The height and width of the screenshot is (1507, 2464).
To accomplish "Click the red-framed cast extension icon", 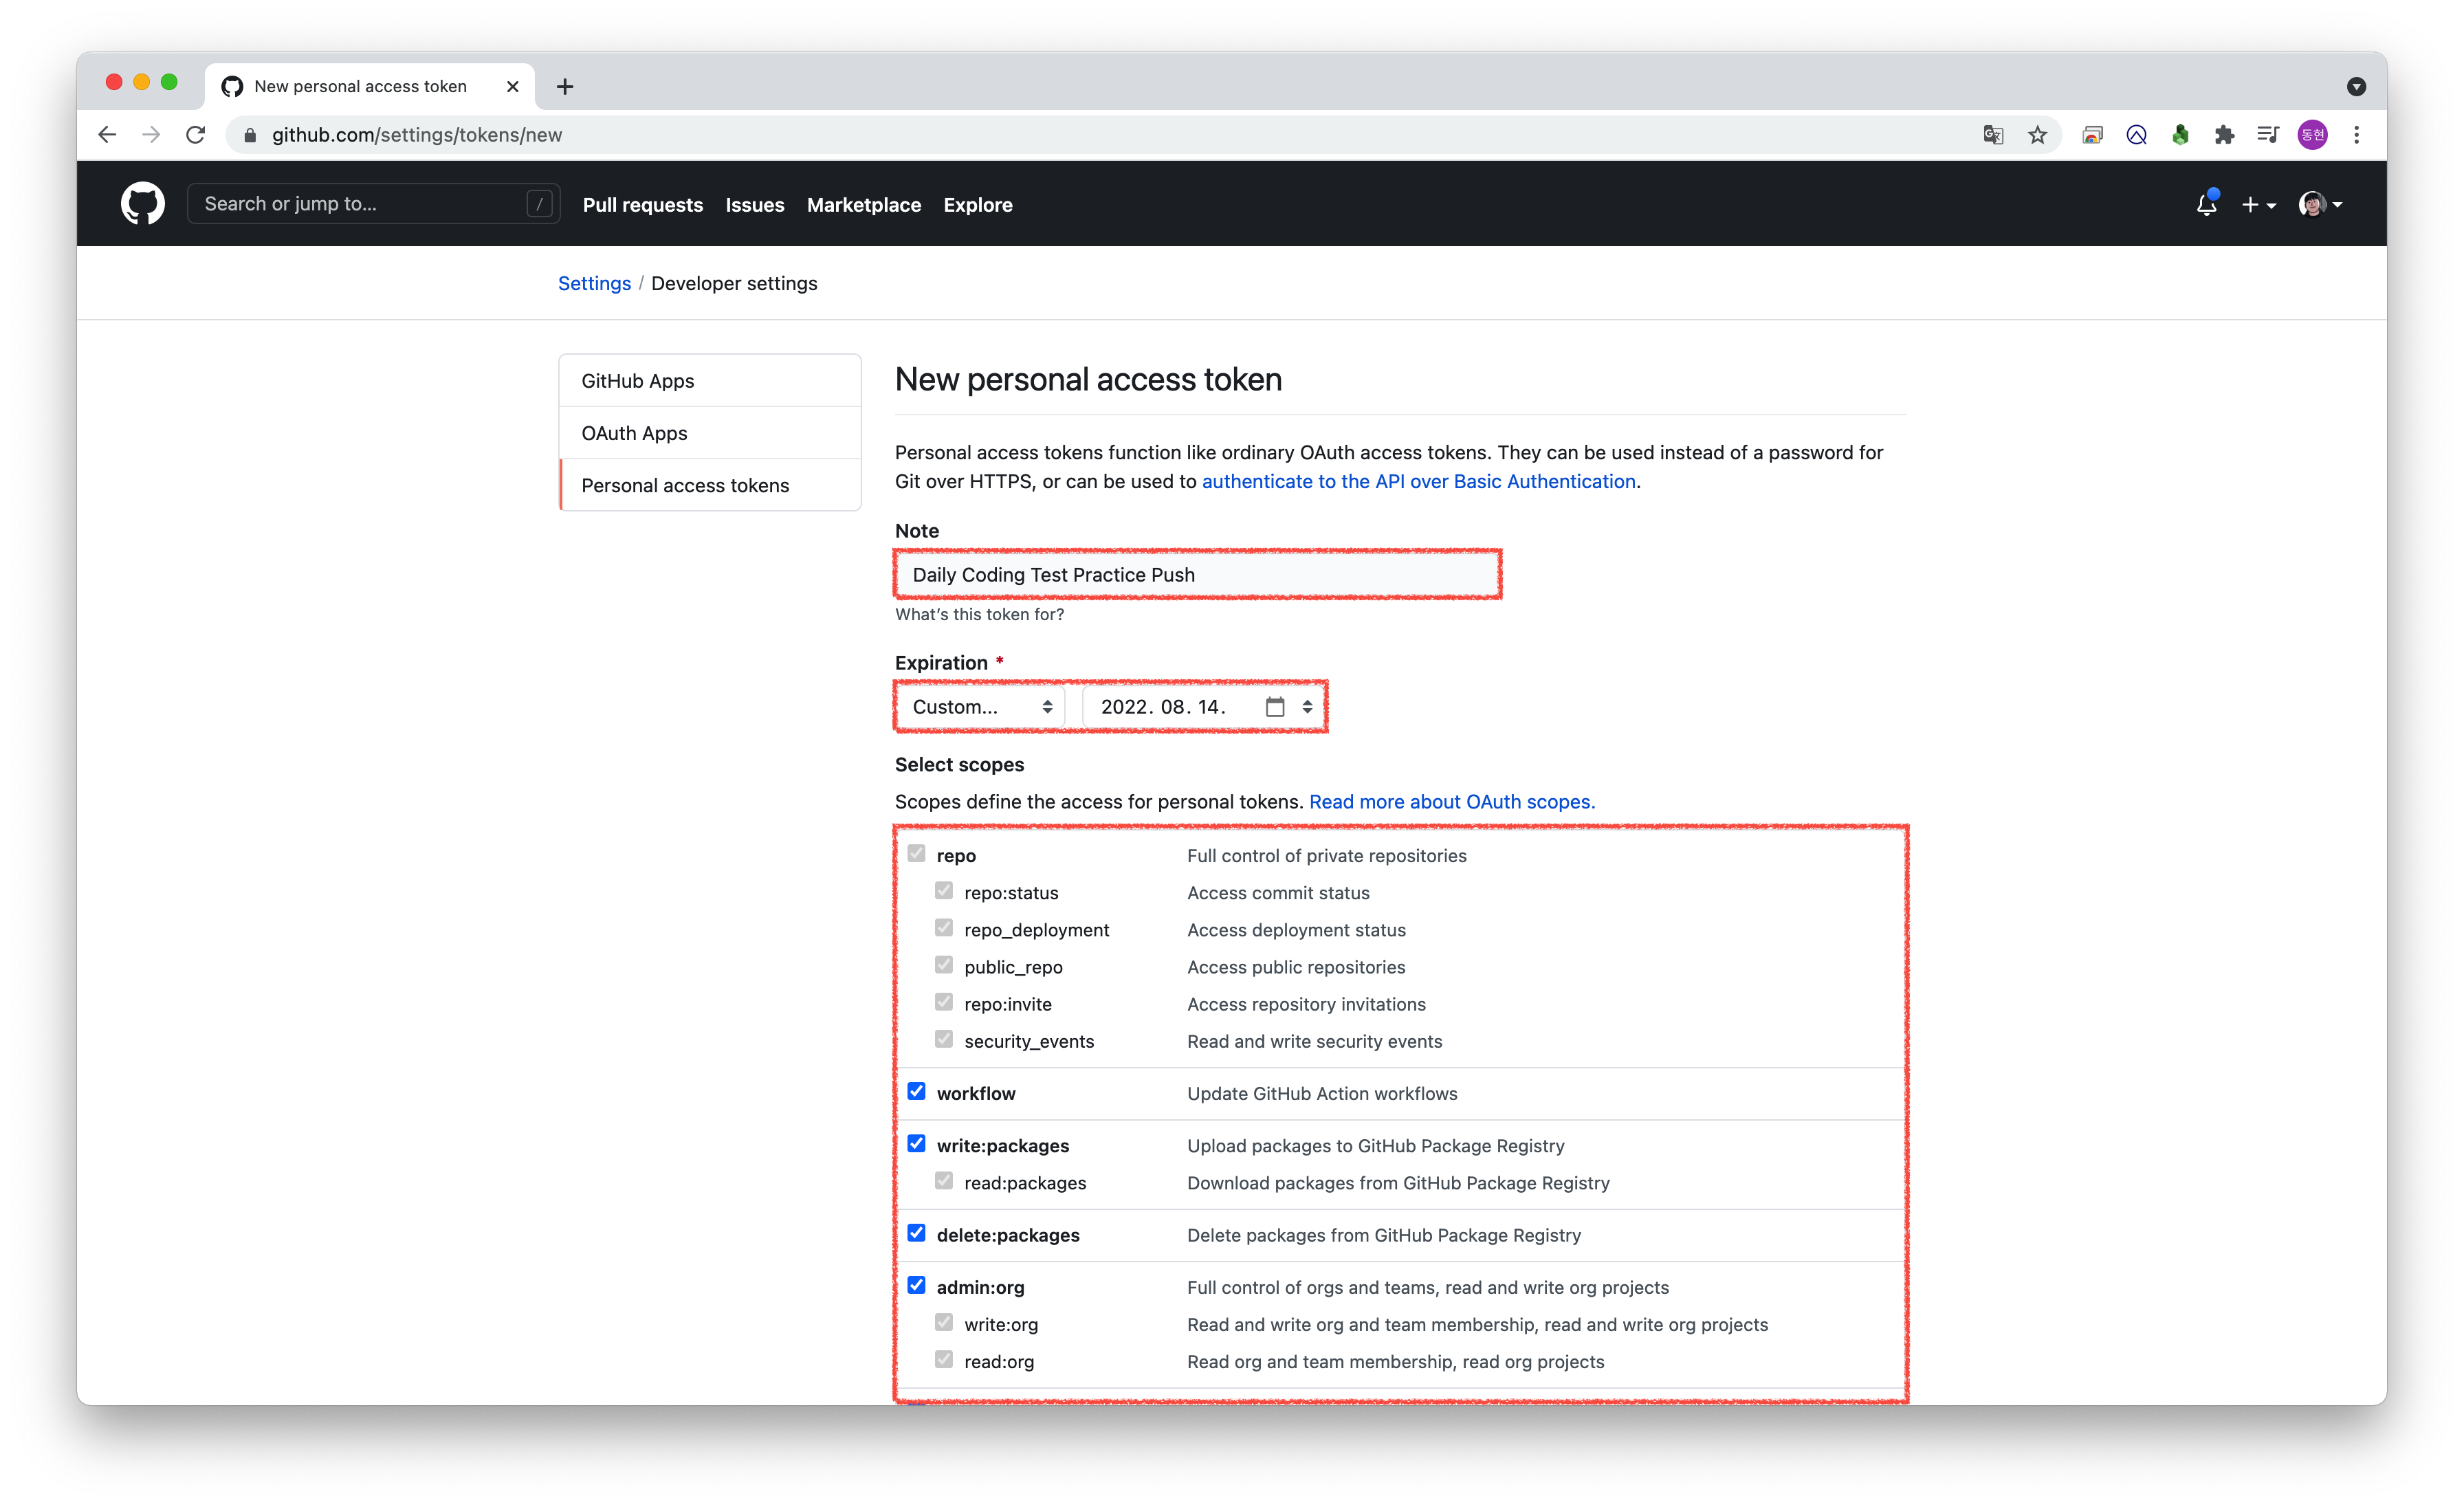I will pos(2092,135).
